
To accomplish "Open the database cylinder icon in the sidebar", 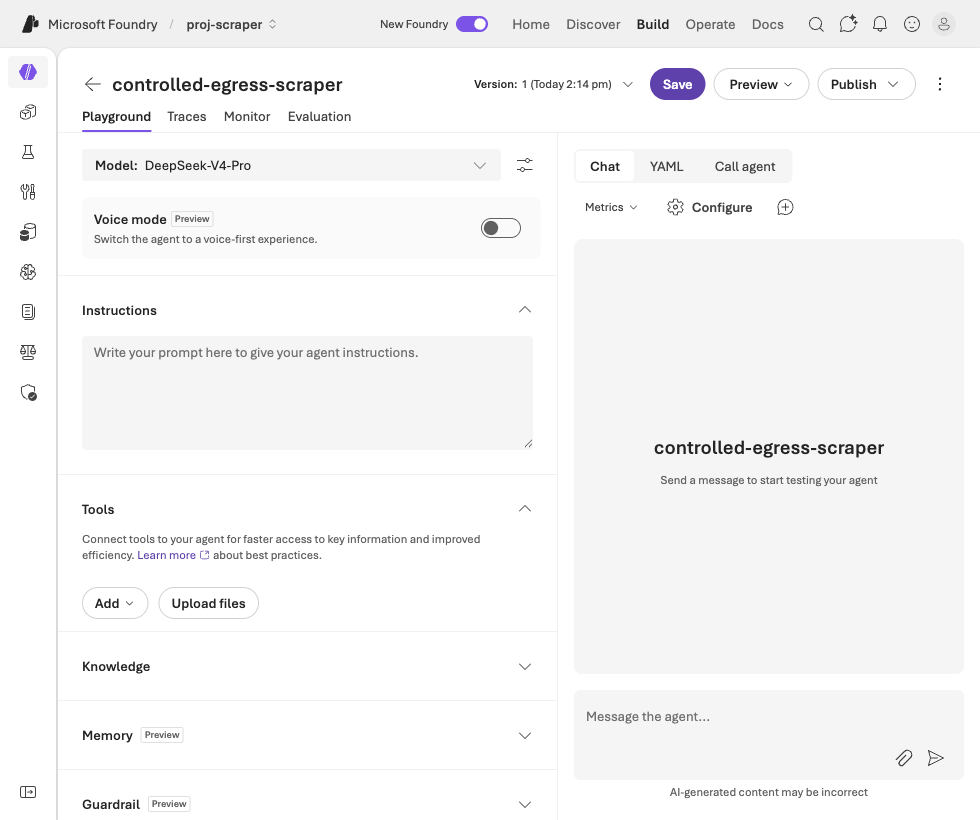I will tap(28, 232).
